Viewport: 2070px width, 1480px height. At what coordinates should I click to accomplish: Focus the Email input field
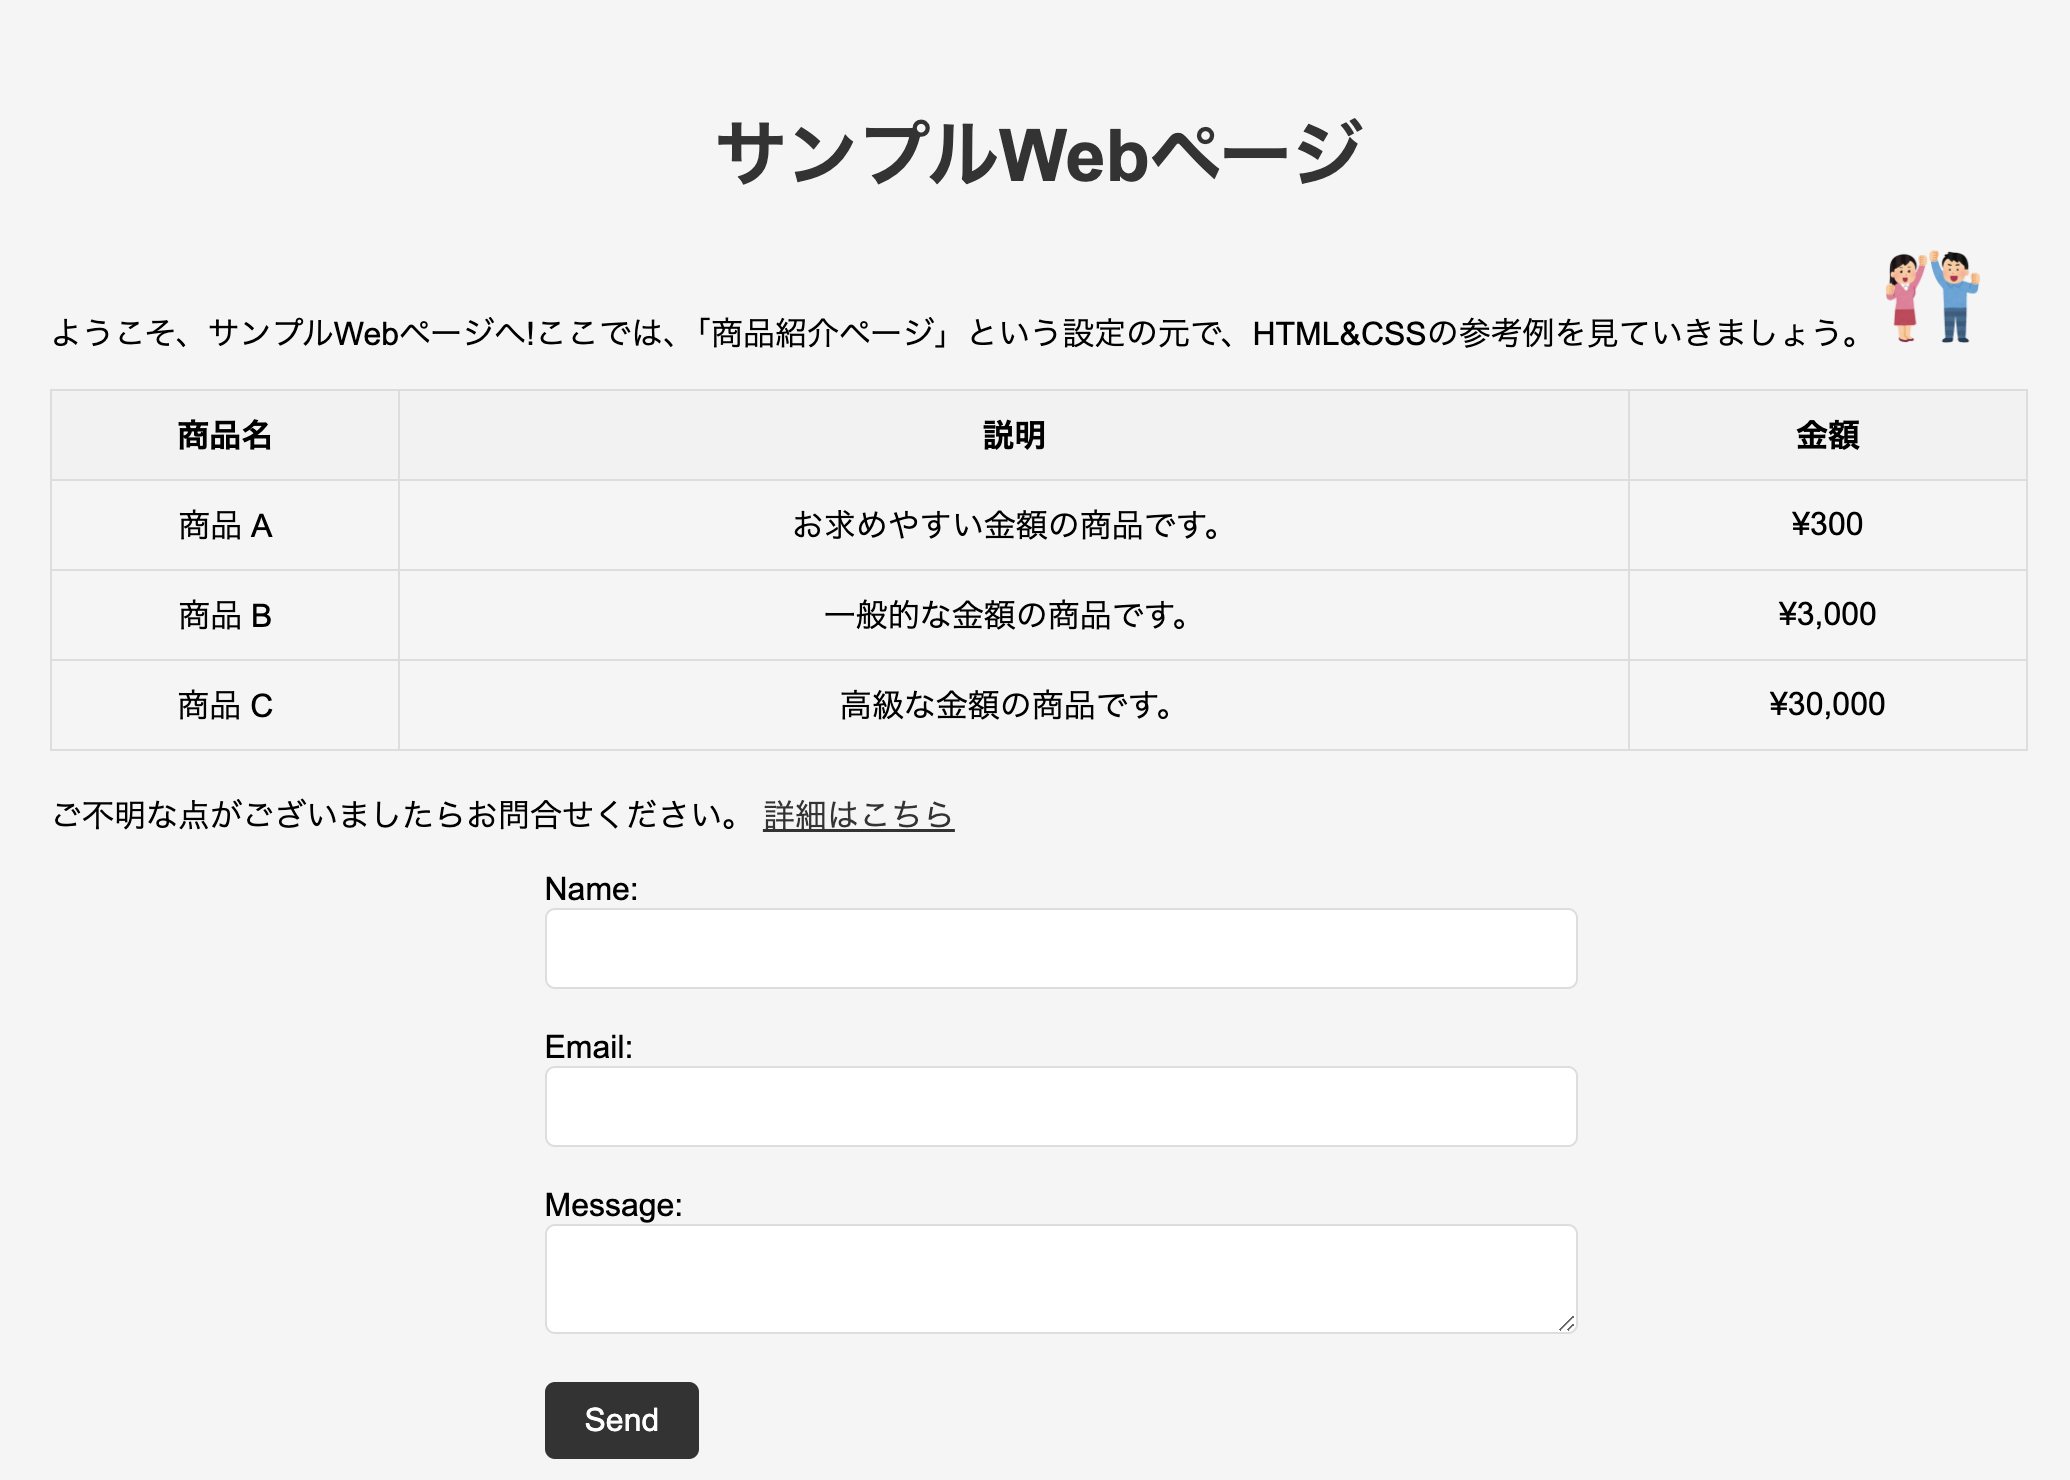1060,1106
